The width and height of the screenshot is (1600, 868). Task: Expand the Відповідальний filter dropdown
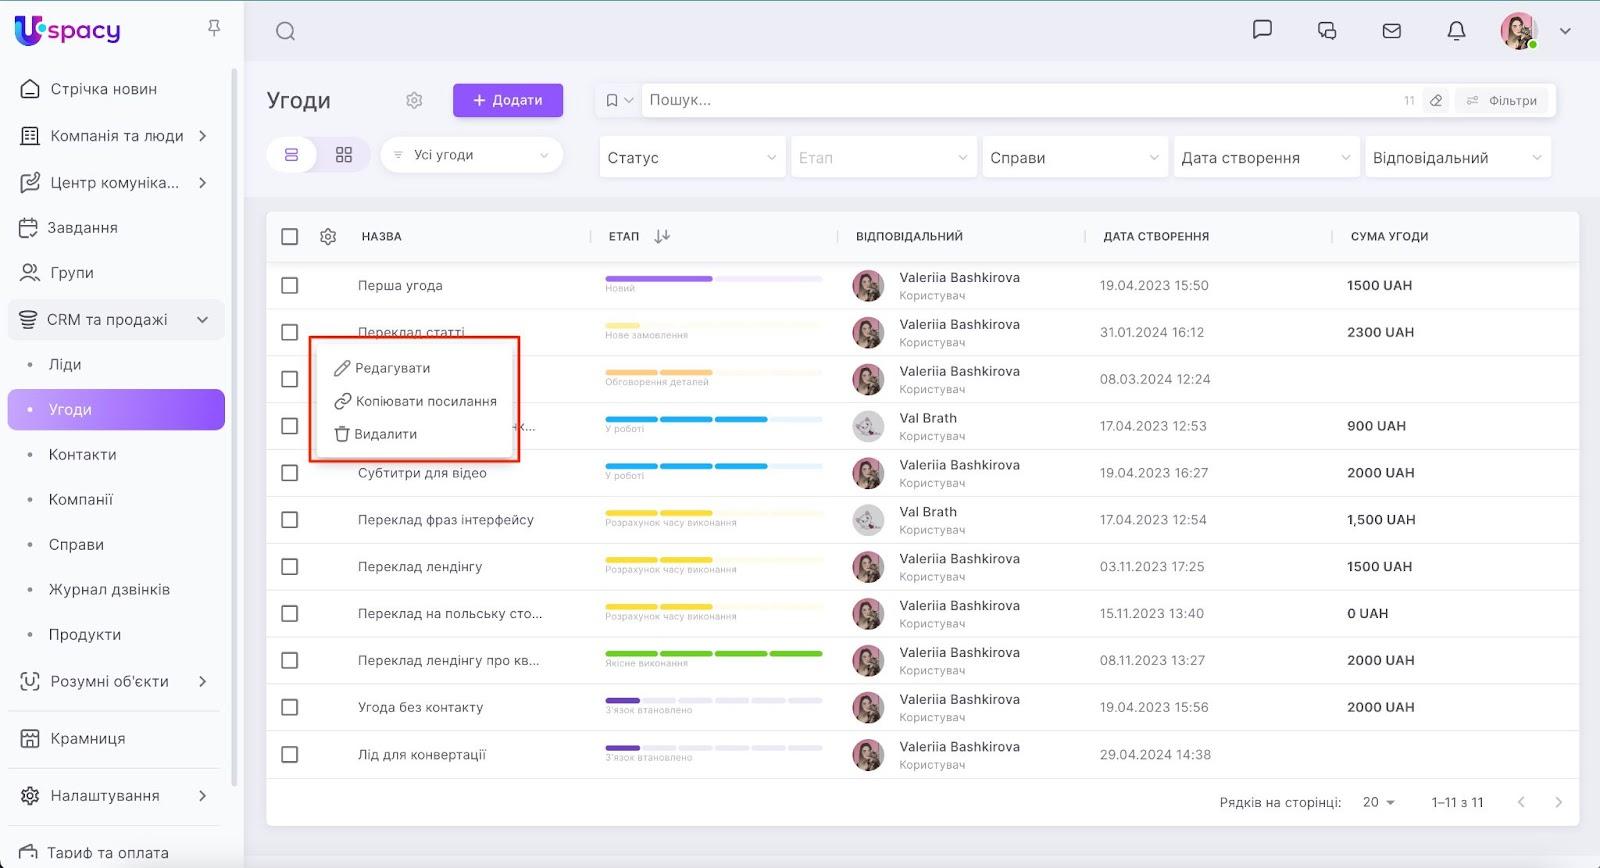(x=1457, y=158)
